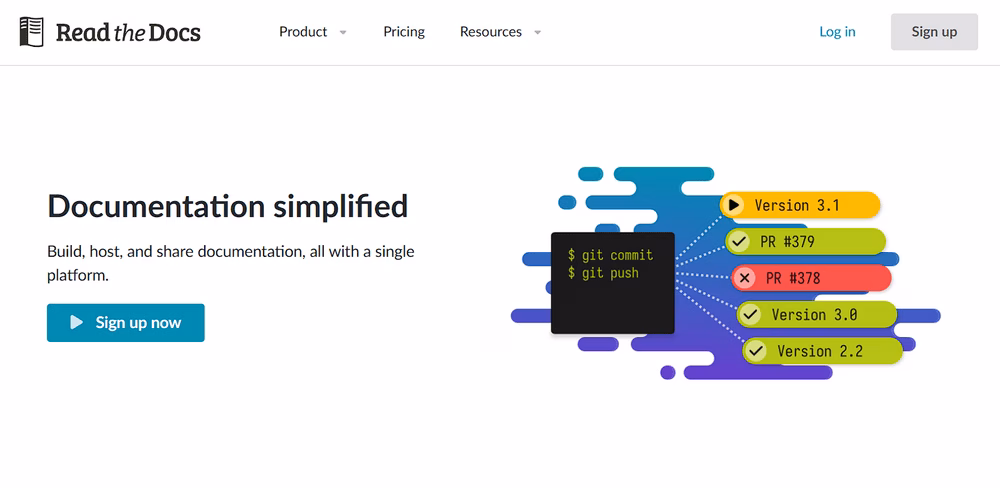The height and width of the screenshot is (488, 1000).
Task: Go to the Pricing page
Action: pos(404,32)
